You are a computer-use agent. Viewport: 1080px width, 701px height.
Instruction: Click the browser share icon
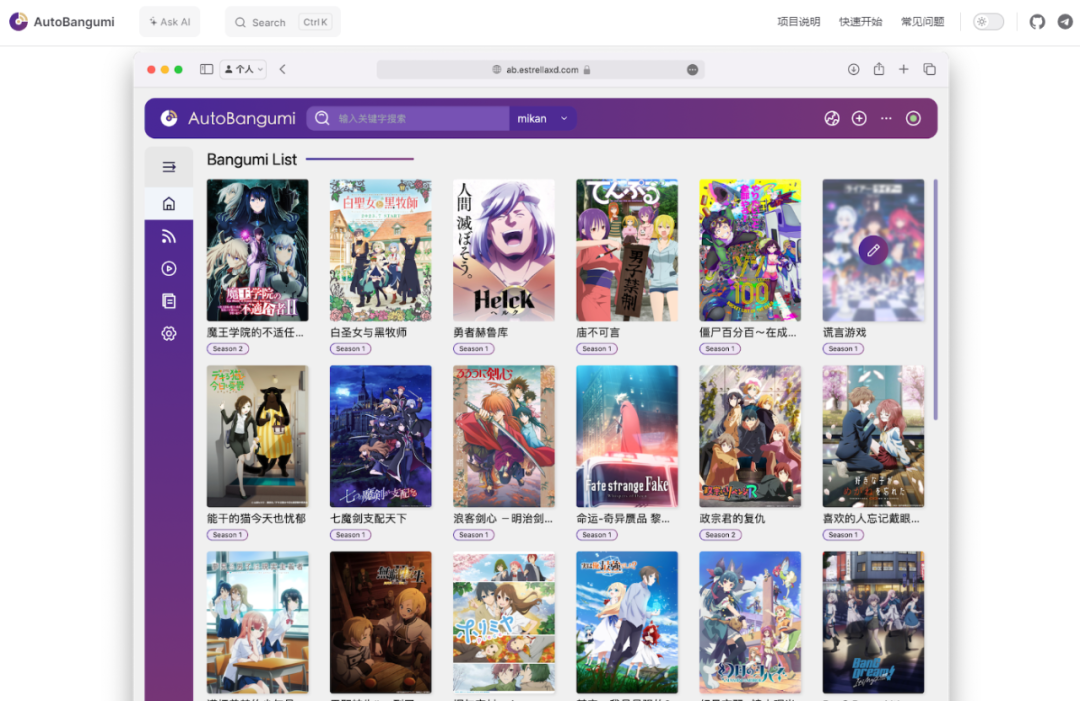tap(879, 69)
